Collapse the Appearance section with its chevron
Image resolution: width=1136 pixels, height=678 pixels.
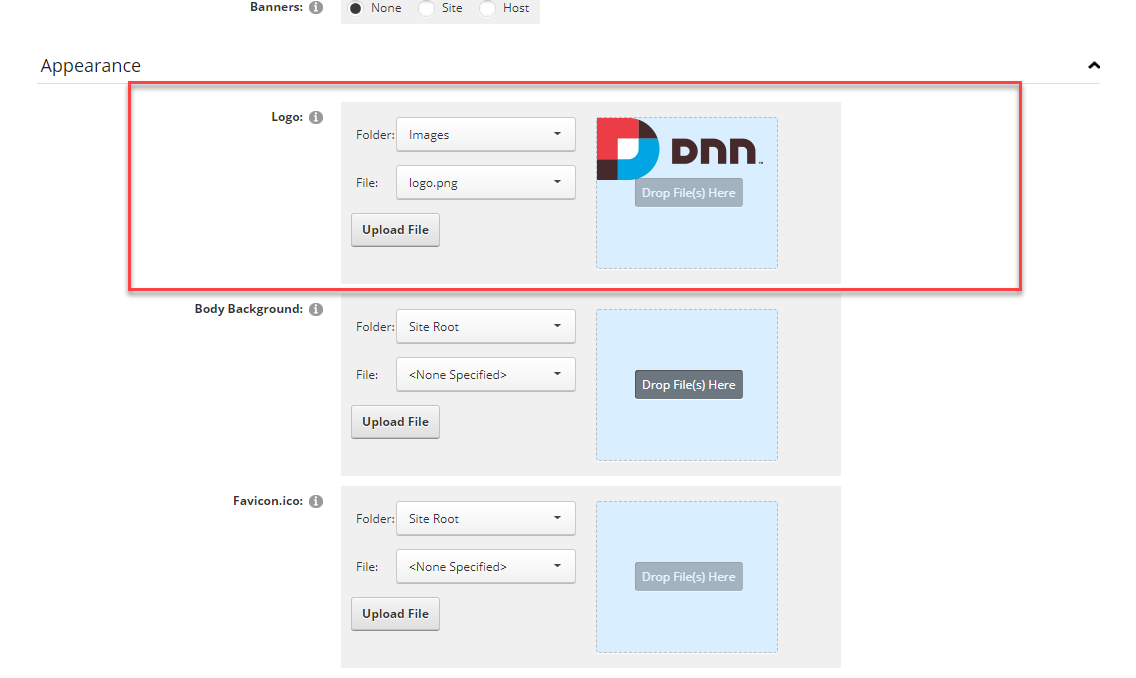click(x=1094, y=65)
